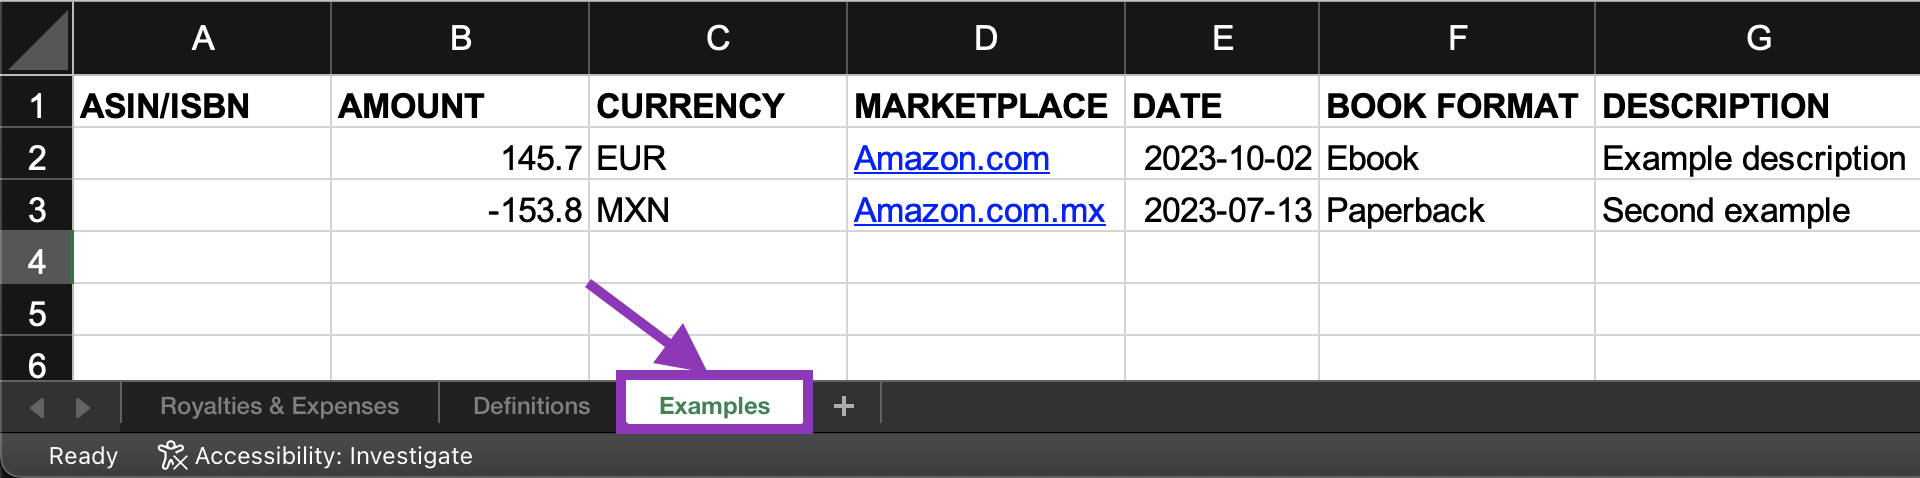Image resolution: width=1920 pixels, height=478 pixels.
Task: Select row 2 header
Action: 36,157
